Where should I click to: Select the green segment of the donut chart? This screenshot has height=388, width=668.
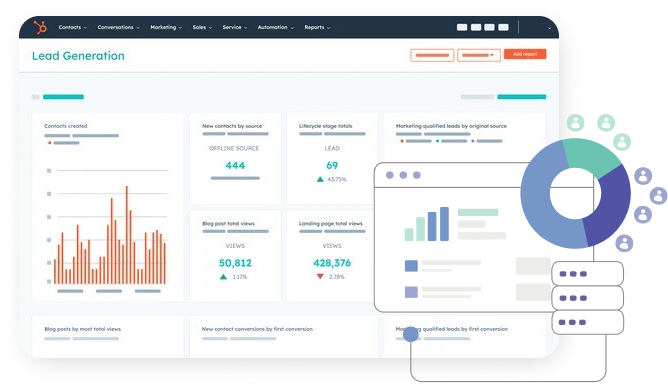tap(590, 156)
